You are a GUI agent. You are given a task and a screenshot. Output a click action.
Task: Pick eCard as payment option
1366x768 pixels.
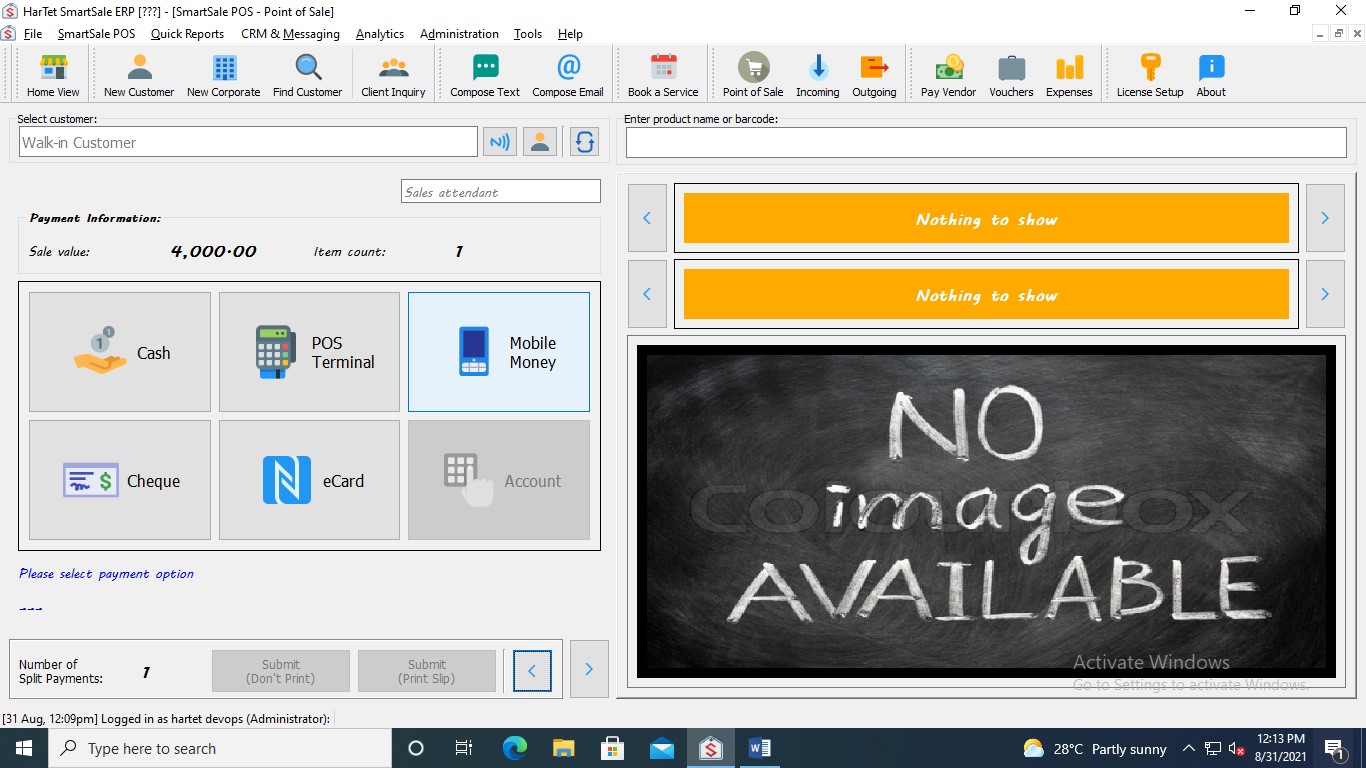[x=309, y=480]
